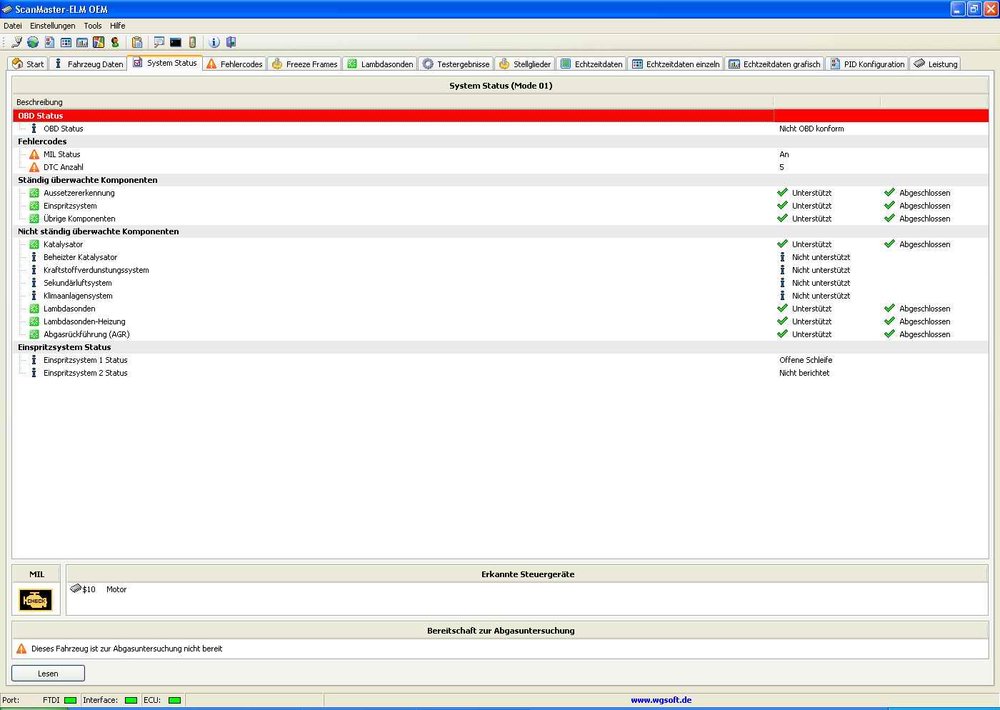Open the terminal console toolbar icon
This screenshot has height=710, width=1000.
click(x=175, y=43)
